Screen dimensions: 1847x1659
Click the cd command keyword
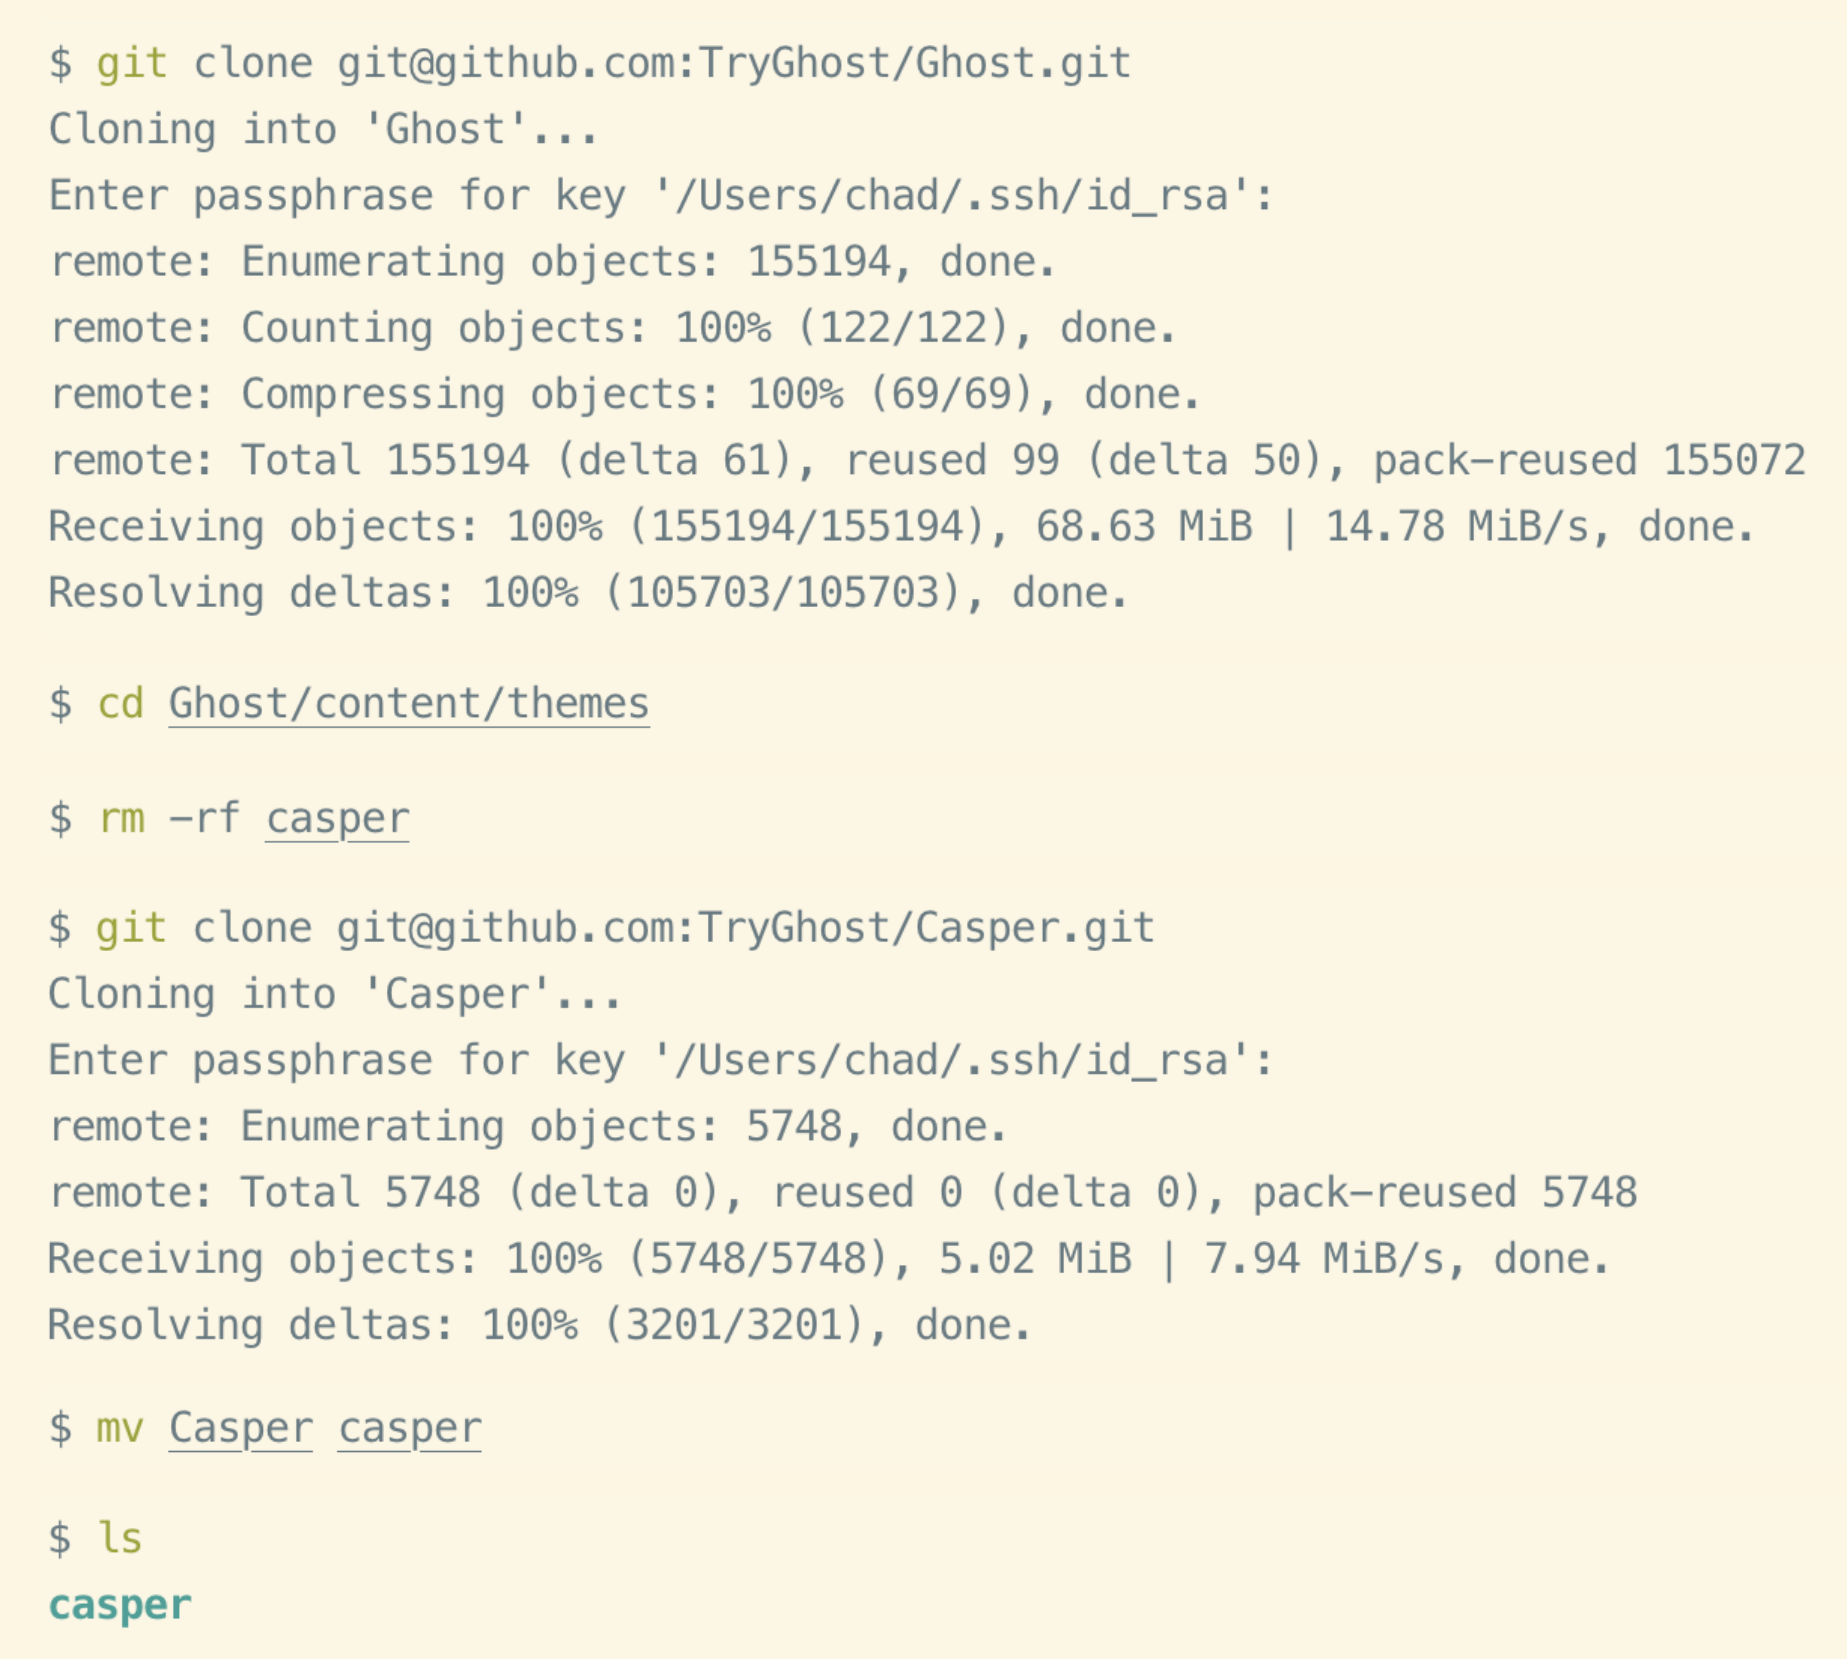[x=120, y=704]
